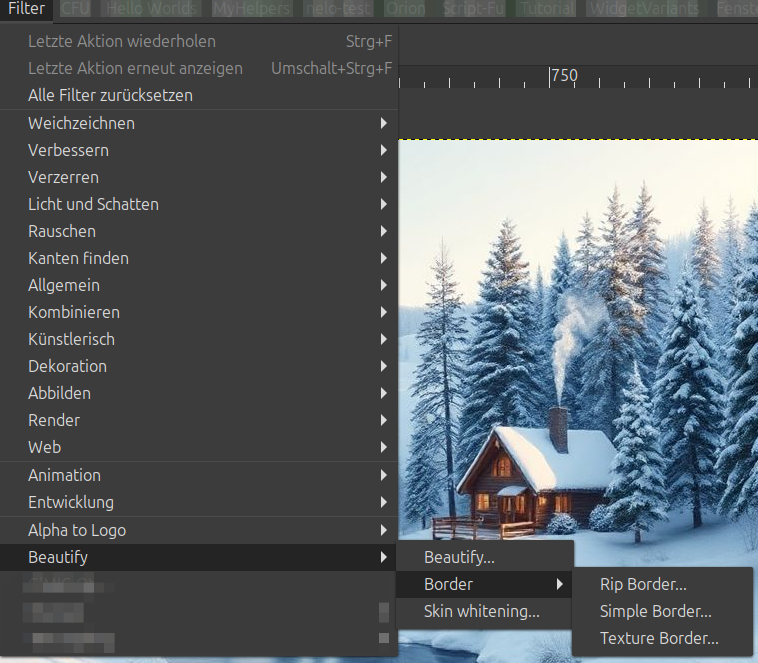Open the Verzerren filter category

(x=63, y=177)
